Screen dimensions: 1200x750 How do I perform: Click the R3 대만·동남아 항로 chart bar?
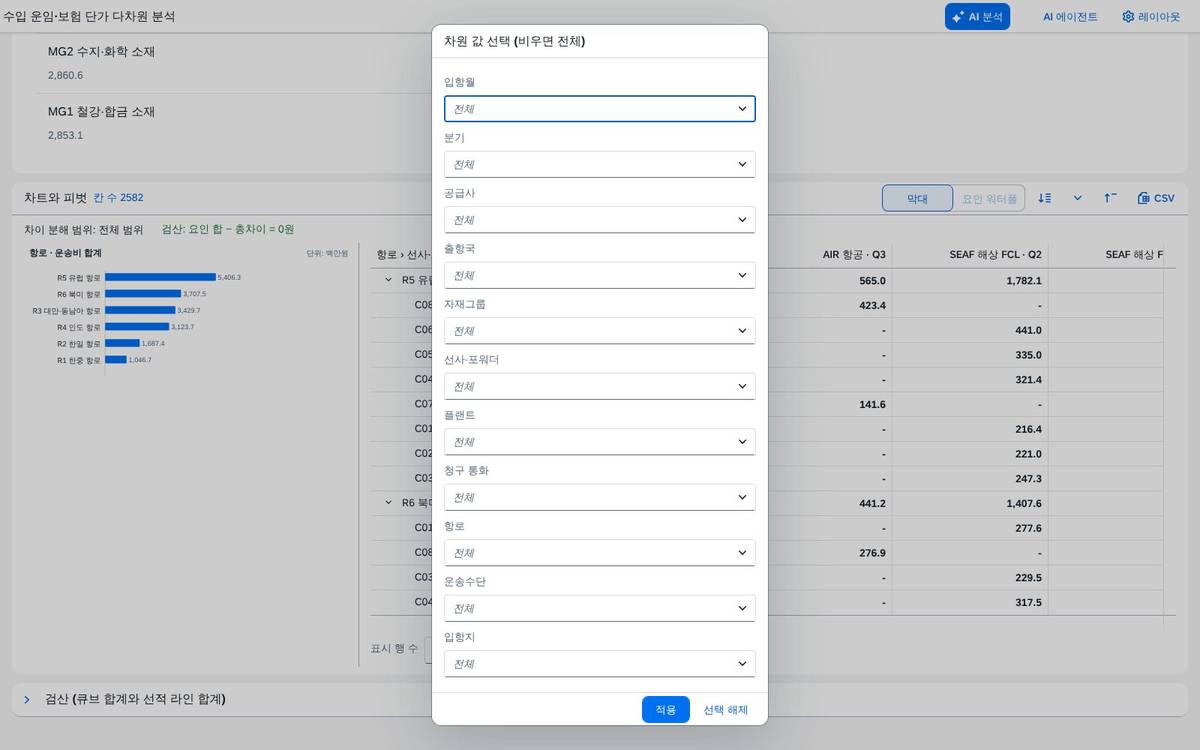click(140, 310)
